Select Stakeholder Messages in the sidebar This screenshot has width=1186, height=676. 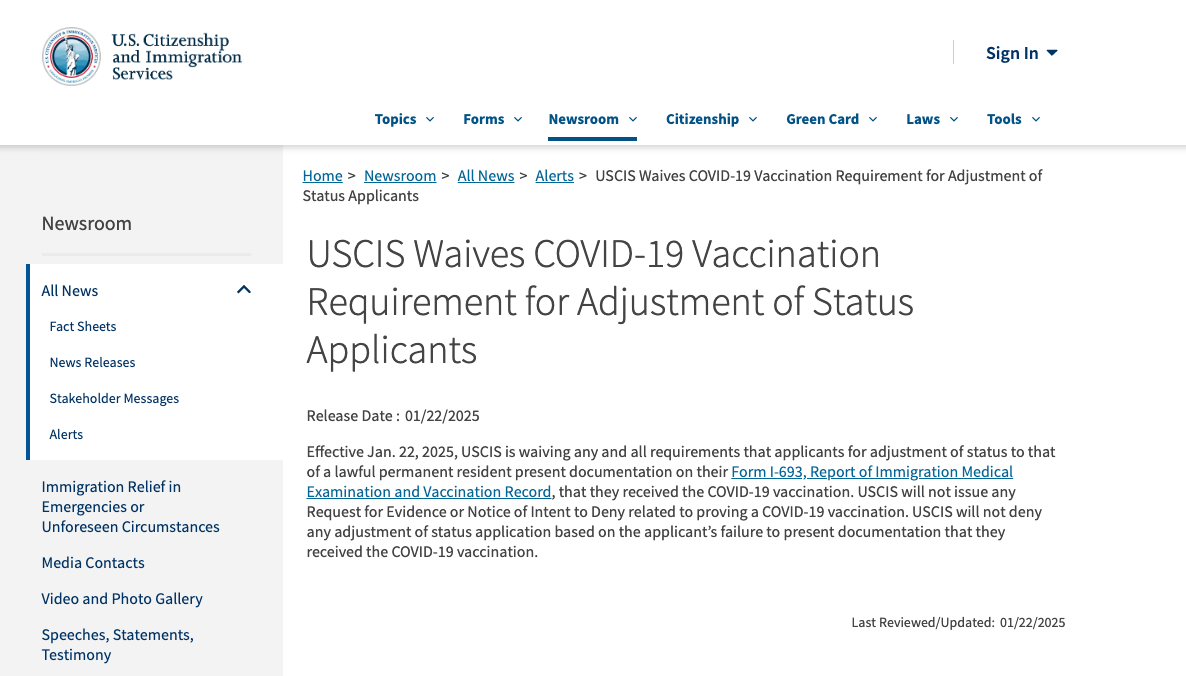[114, 399]
